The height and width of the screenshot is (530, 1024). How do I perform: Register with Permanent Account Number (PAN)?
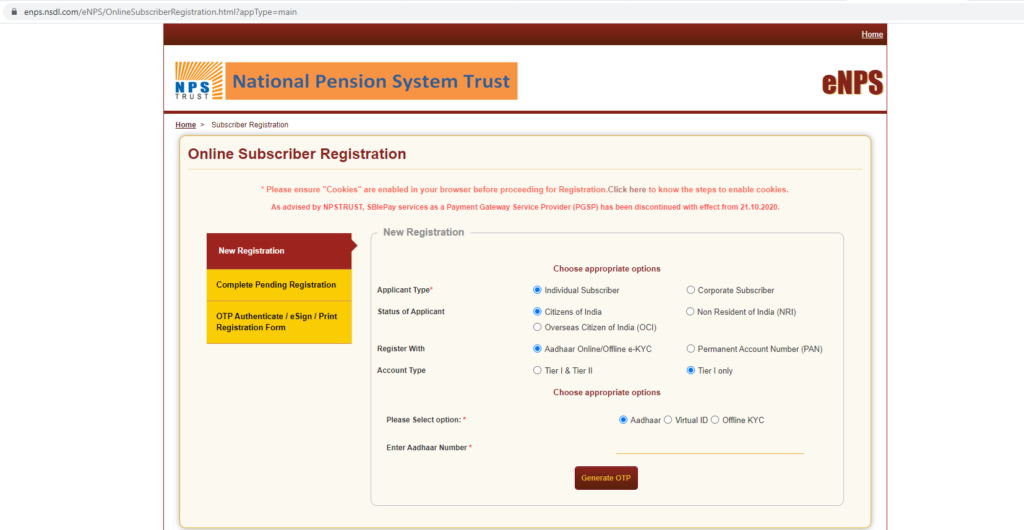pyautogui.click(x=690, y=349)
